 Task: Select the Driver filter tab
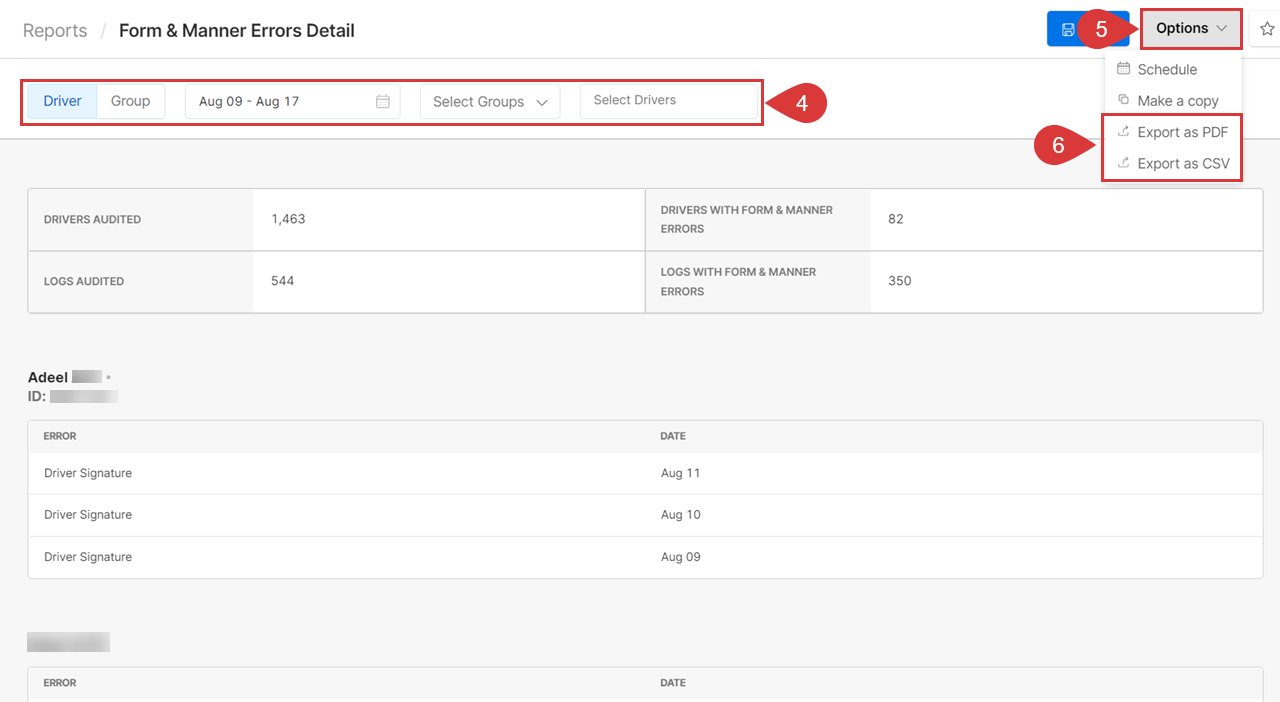pyautogui.click(x=62, y=101)
